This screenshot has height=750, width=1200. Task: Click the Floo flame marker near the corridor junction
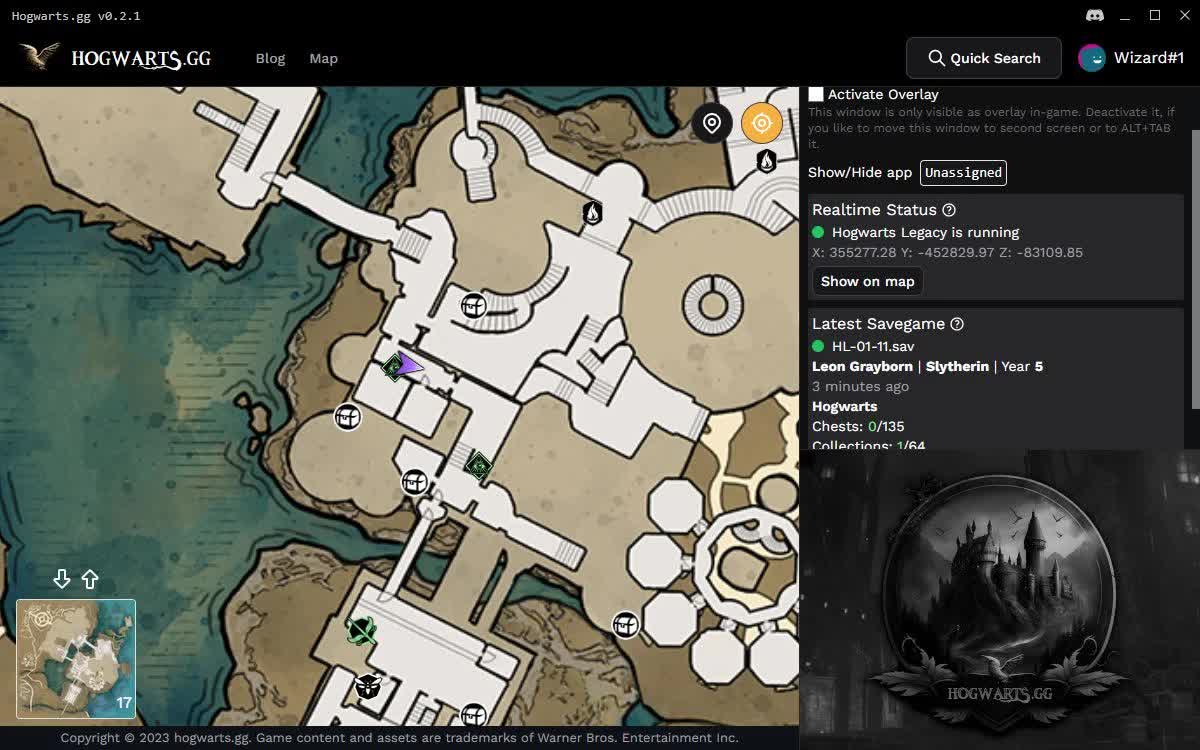pos(593,212)
